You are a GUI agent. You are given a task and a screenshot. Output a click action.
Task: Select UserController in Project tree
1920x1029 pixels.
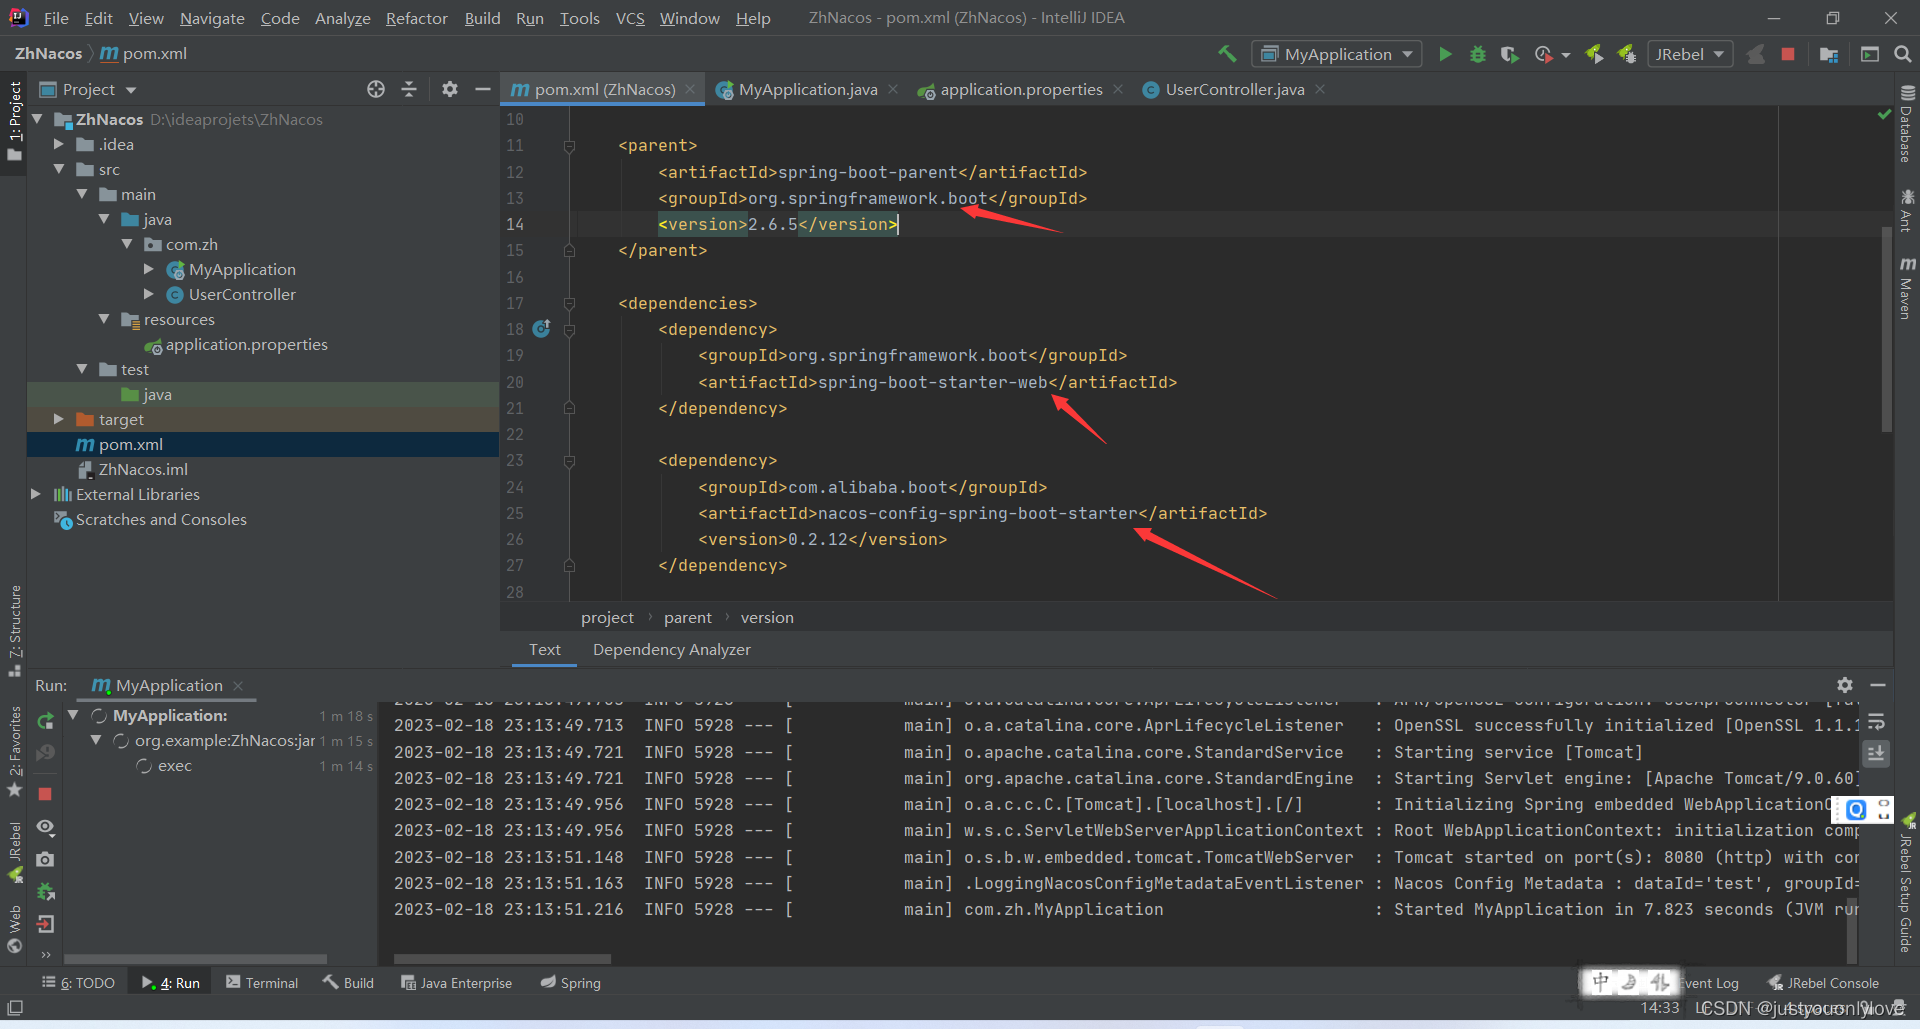[242, 294]
